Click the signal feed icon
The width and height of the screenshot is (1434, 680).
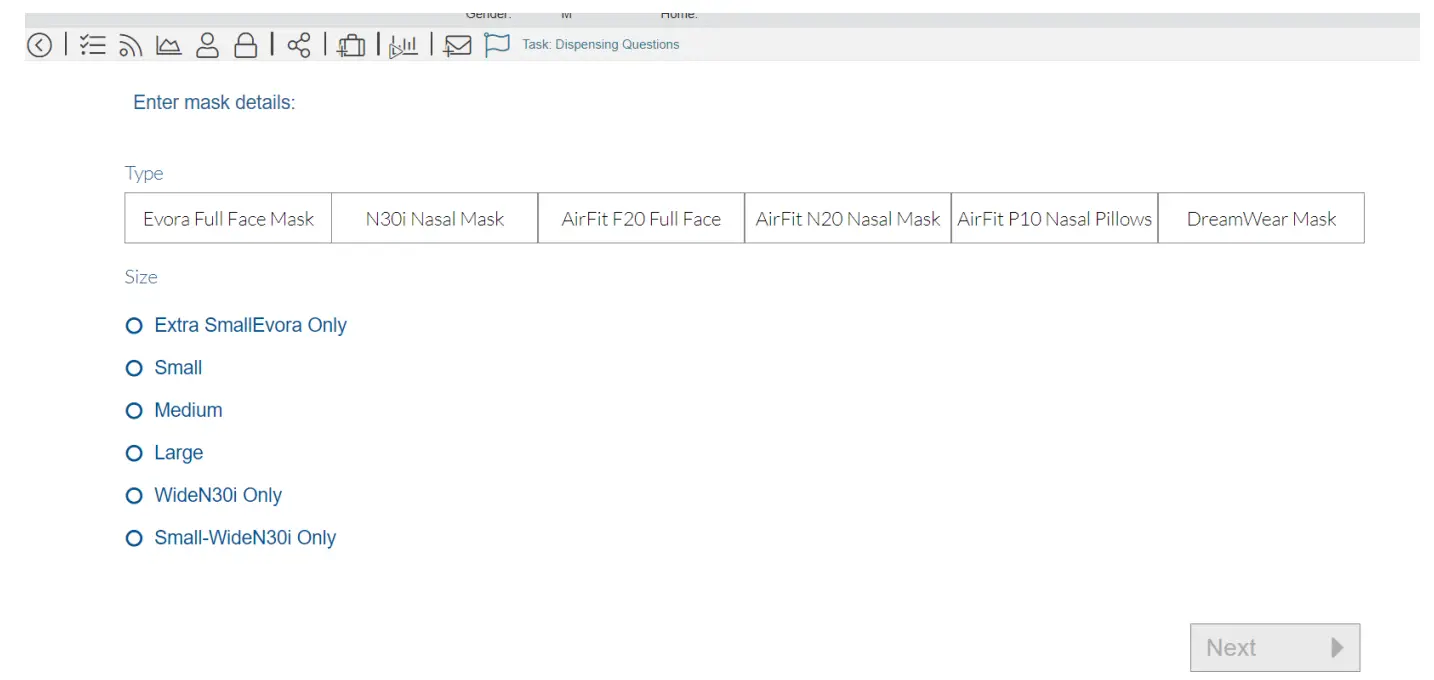130,45
